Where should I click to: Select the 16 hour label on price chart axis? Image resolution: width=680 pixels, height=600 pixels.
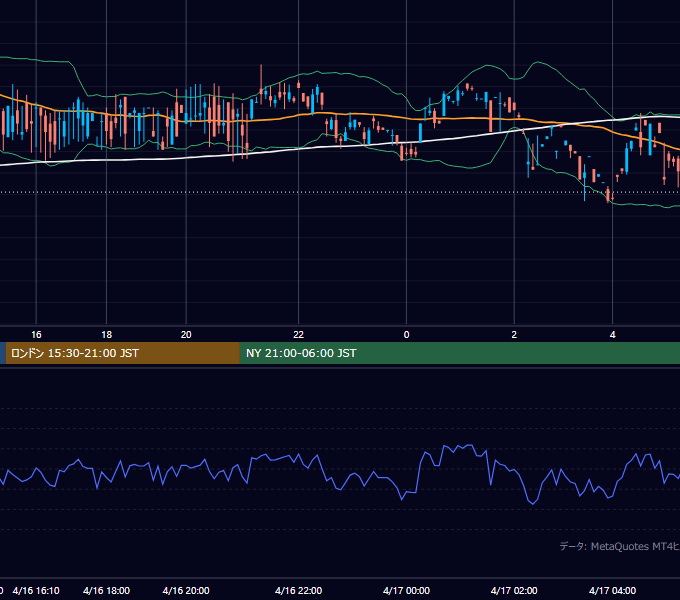tap(36, 335)
